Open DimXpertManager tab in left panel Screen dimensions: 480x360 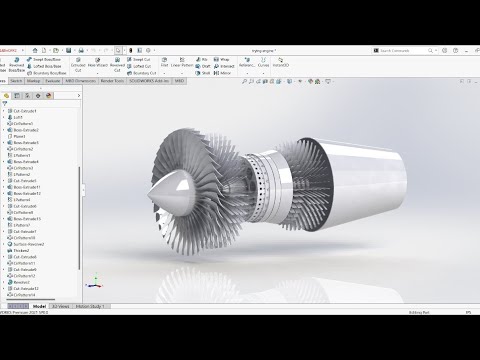[38, 96]
